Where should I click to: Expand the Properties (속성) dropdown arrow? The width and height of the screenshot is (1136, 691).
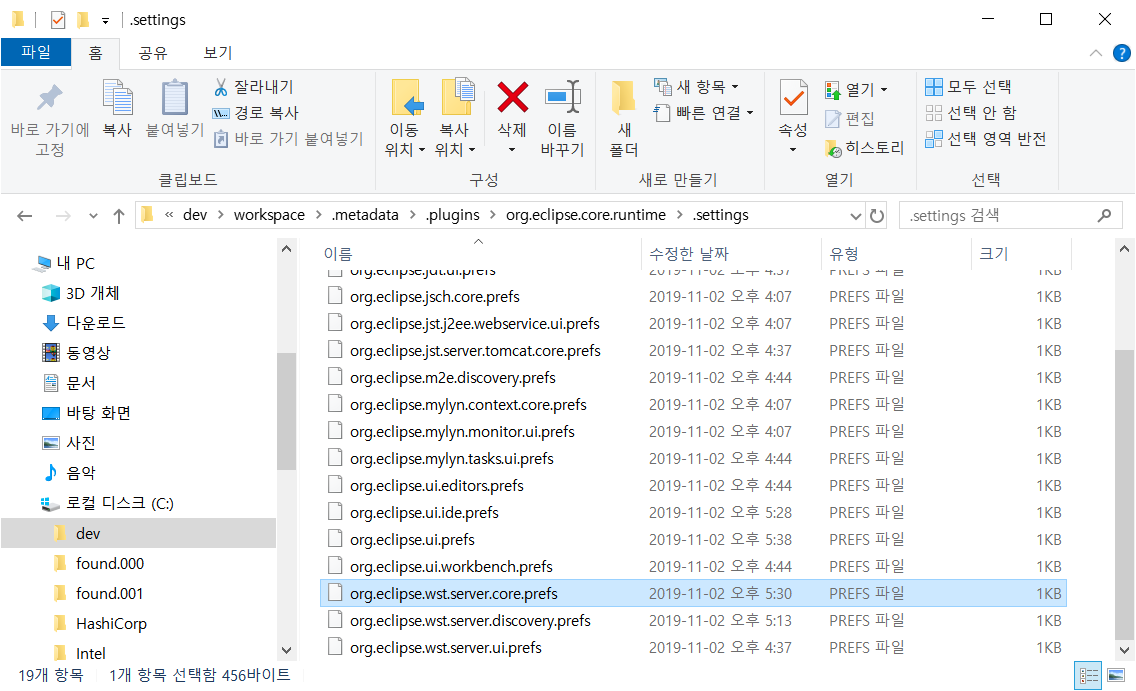793,150
